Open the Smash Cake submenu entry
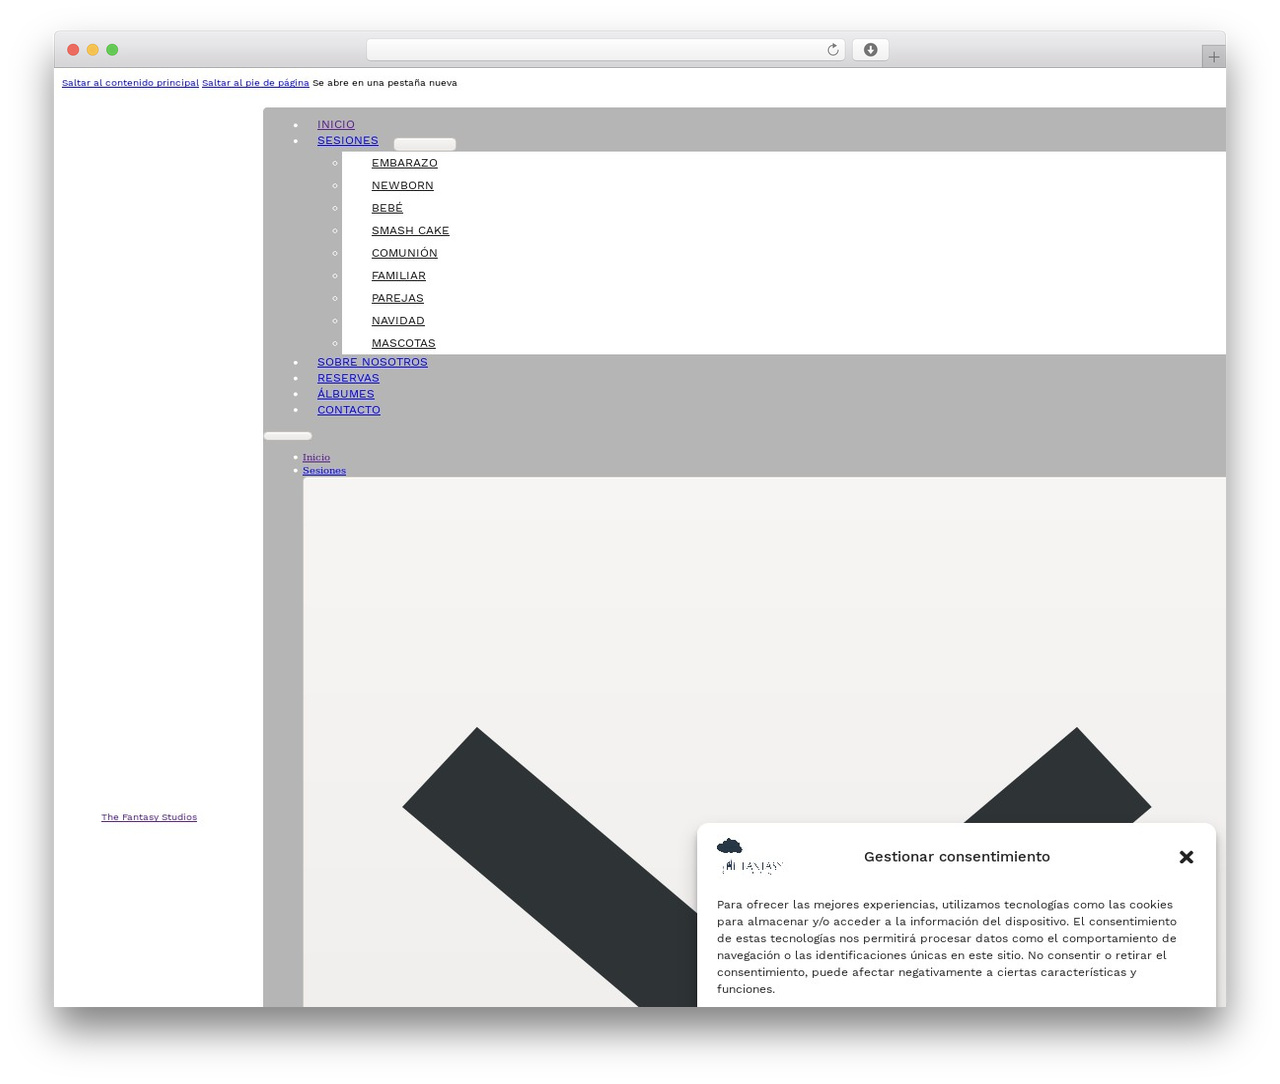This screenshot has height=1084, width=1280. coord(410,230)
